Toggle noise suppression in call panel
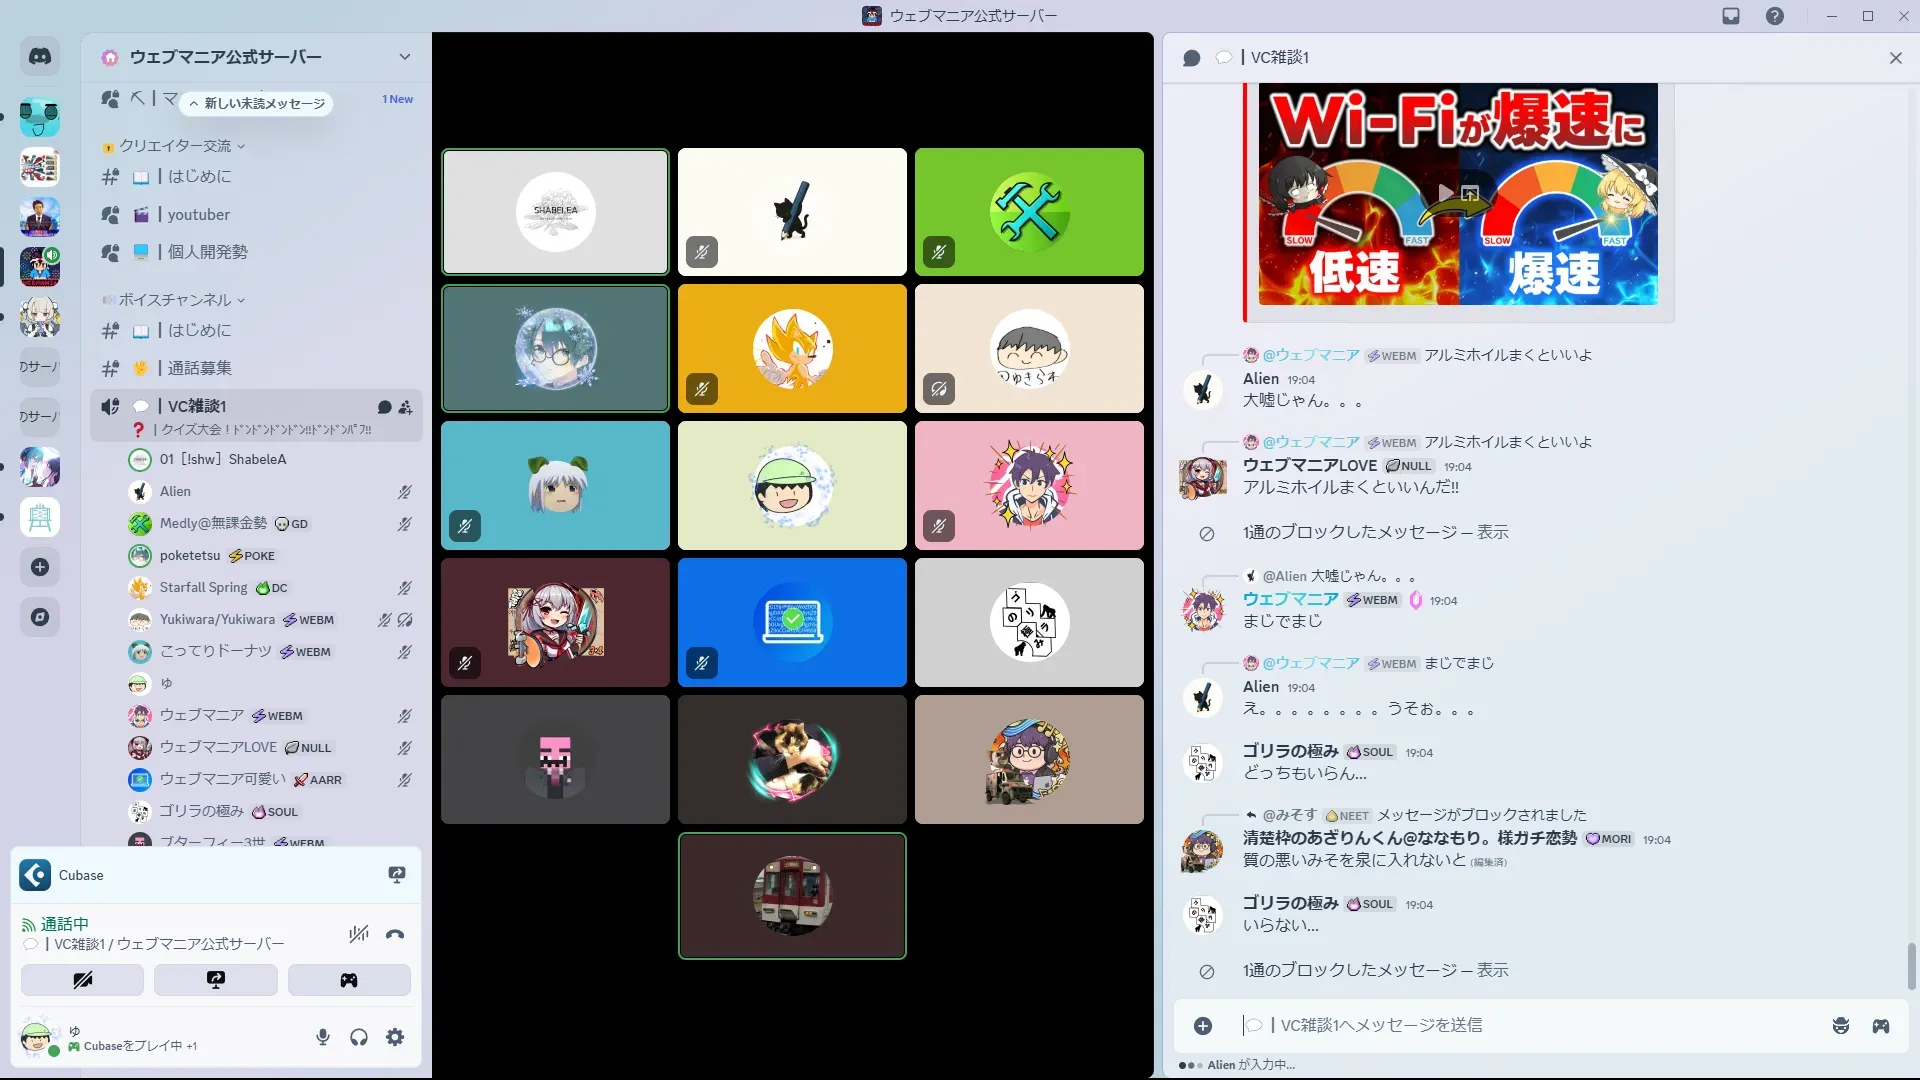Screen dimensions: 1920x1080 click(358, 935)
